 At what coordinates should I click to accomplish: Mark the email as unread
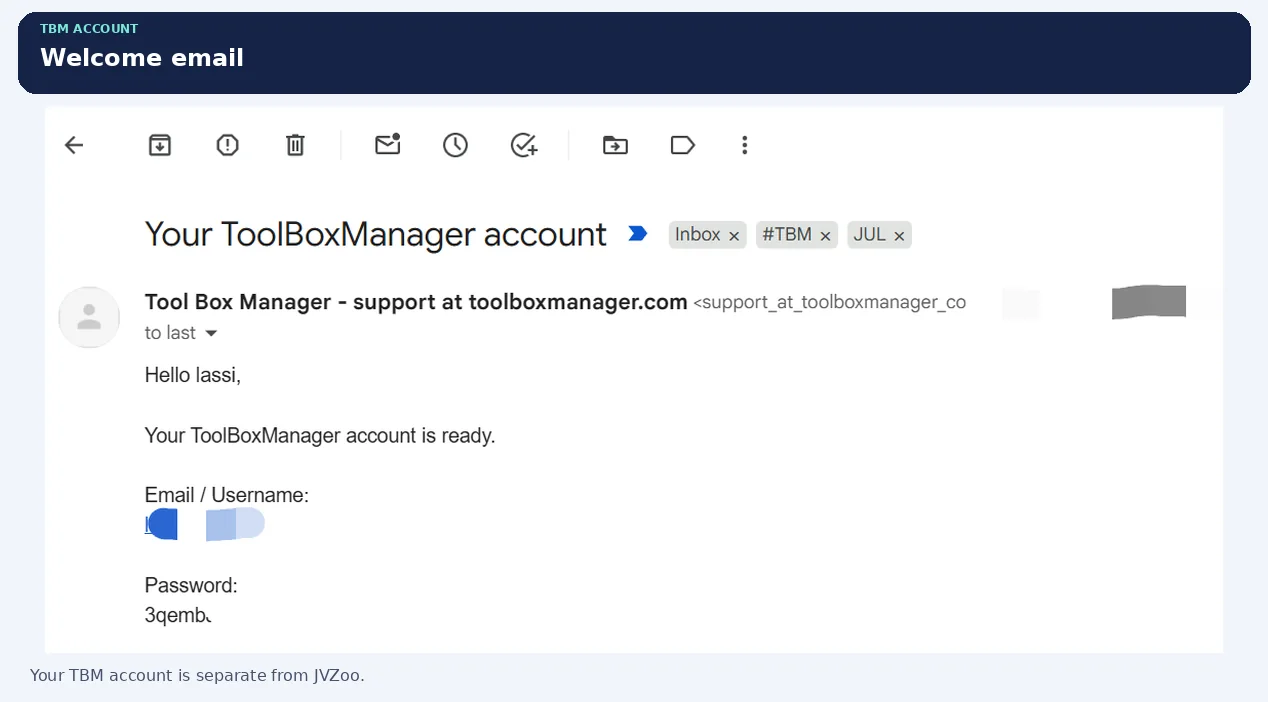click(x=388, y=144)
